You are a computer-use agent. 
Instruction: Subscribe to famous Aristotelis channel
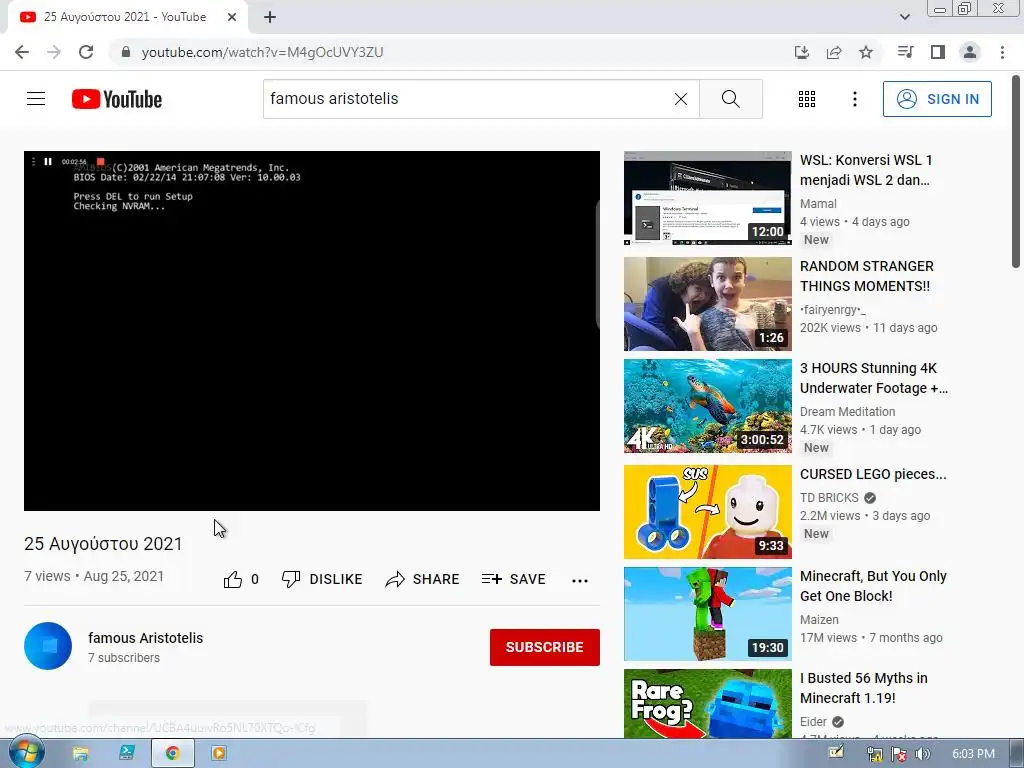[545, 647]
